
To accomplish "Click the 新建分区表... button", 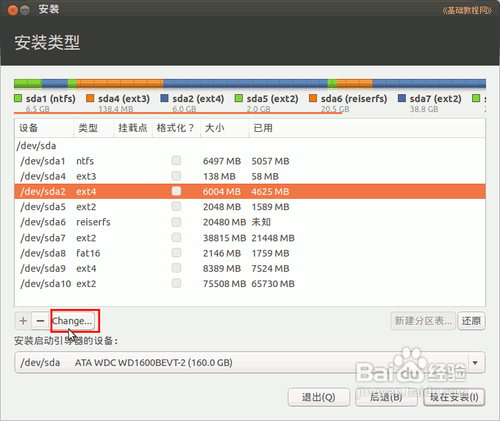I will pos(423,321).
